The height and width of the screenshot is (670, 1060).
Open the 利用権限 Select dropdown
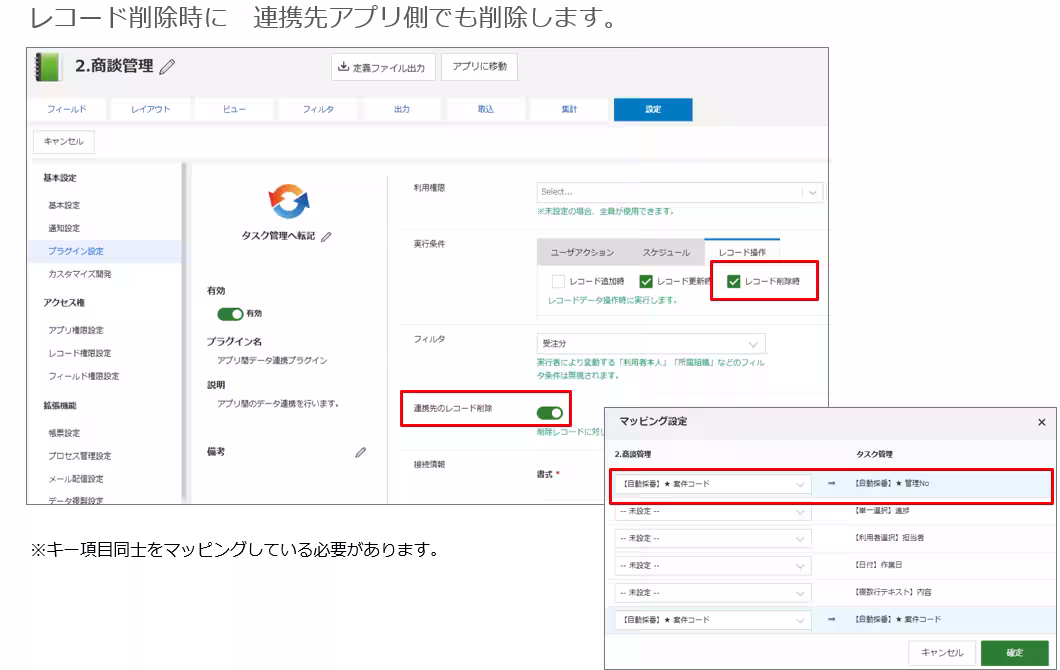pos(679,192)
